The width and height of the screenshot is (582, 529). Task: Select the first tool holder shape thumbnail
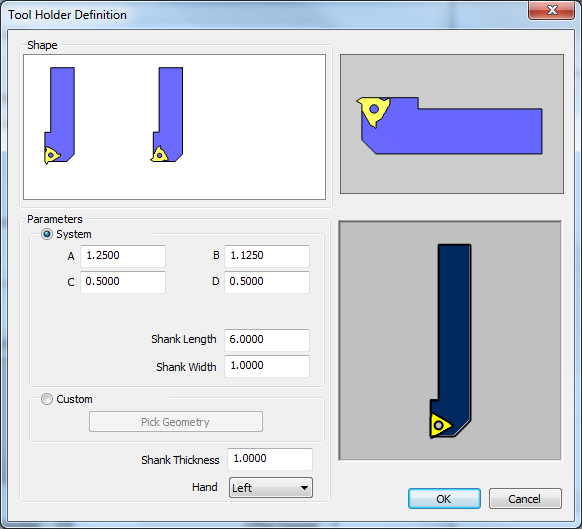tap(59, 115)
